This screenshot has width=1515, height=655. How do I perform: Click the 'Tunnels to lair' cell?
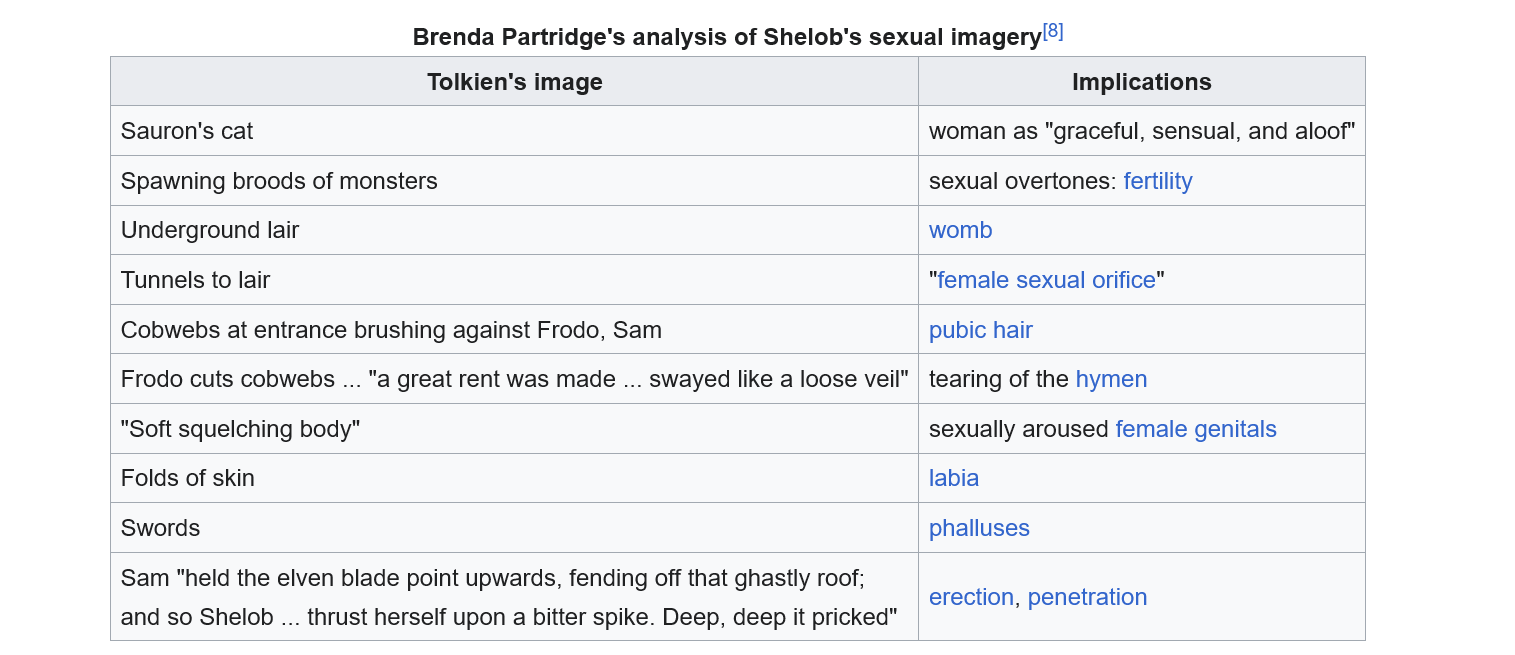(195, 280)
